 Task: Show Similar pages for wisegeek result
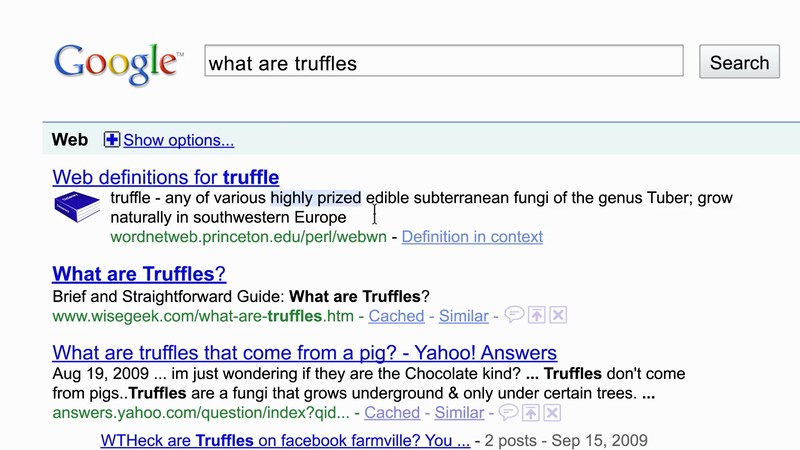[x=463, y=316]
